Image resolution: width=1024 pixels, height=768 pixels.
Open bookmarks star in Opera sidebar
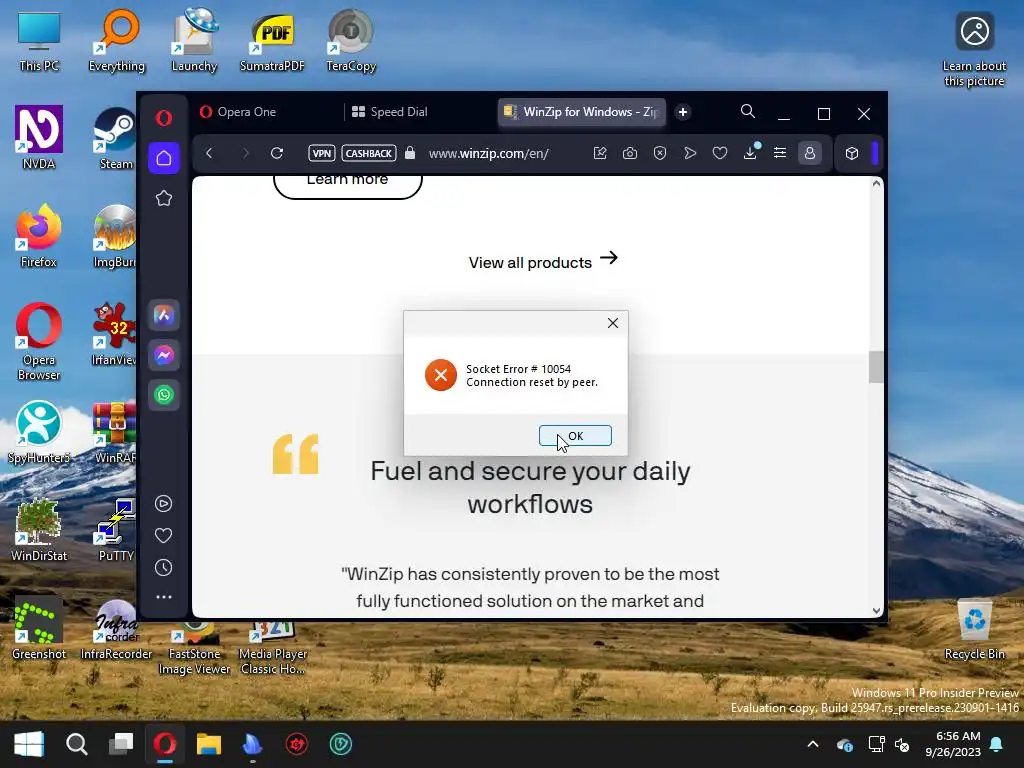point(164,199)
